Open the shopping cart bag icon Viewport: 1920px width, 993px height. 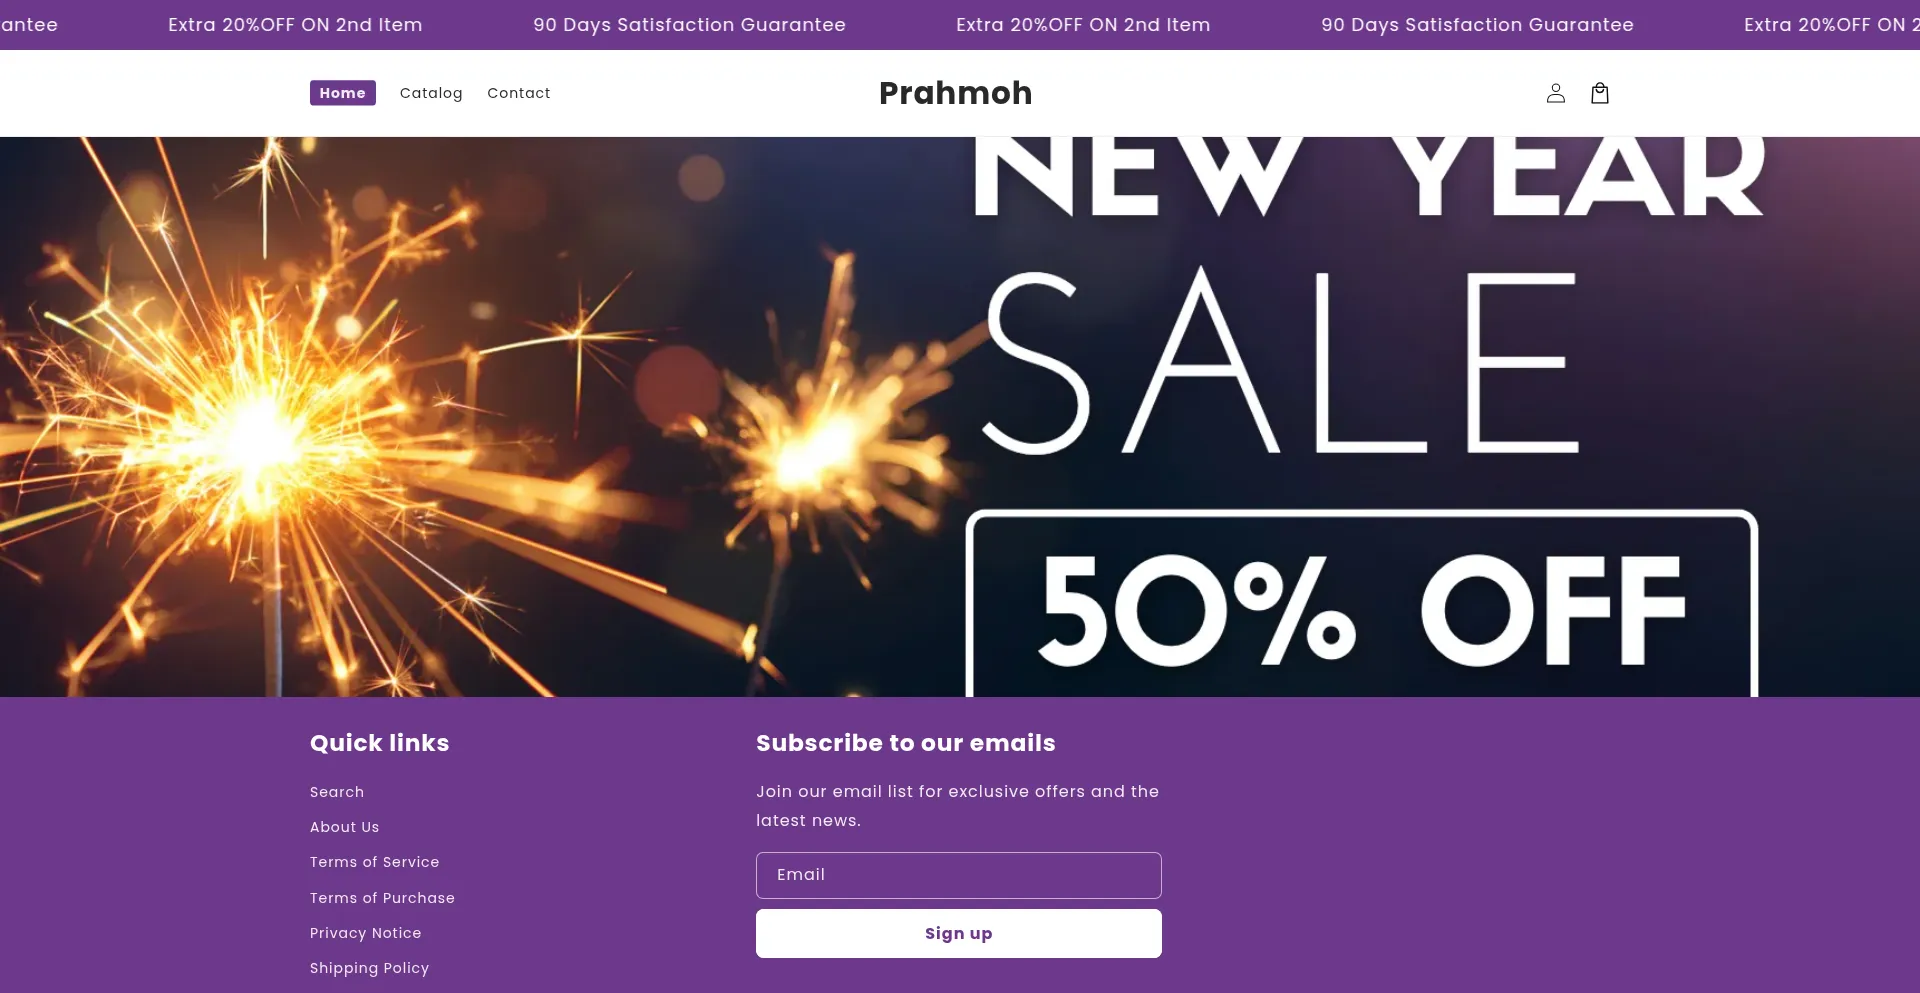click(x=1600, y=93)
